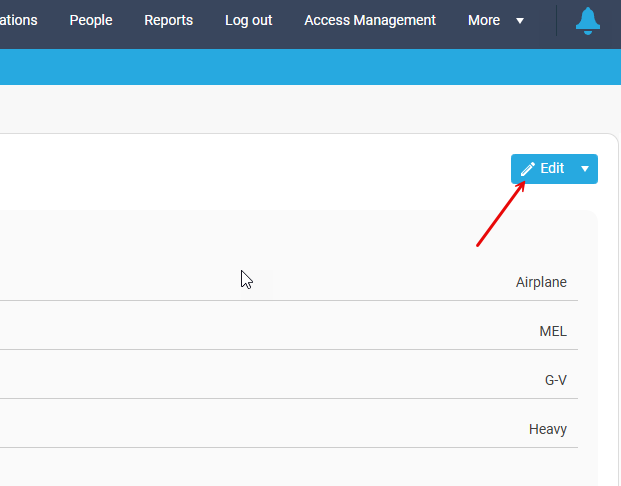
Task: Select the MEL value in details list
Action: click(552, 331)
